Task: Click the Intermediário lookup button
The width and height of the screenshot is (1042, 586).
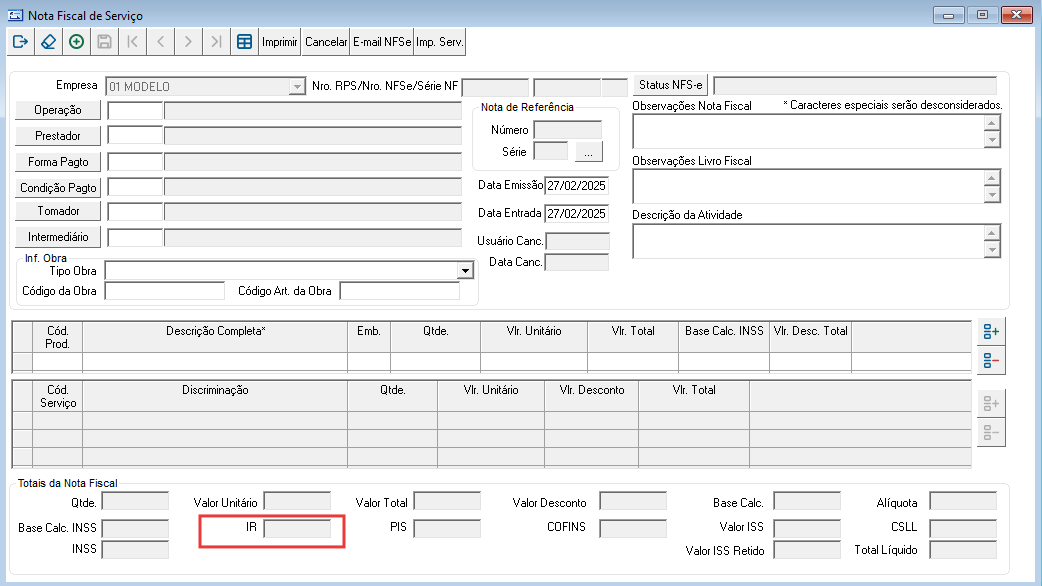Action: coord(58,237)
